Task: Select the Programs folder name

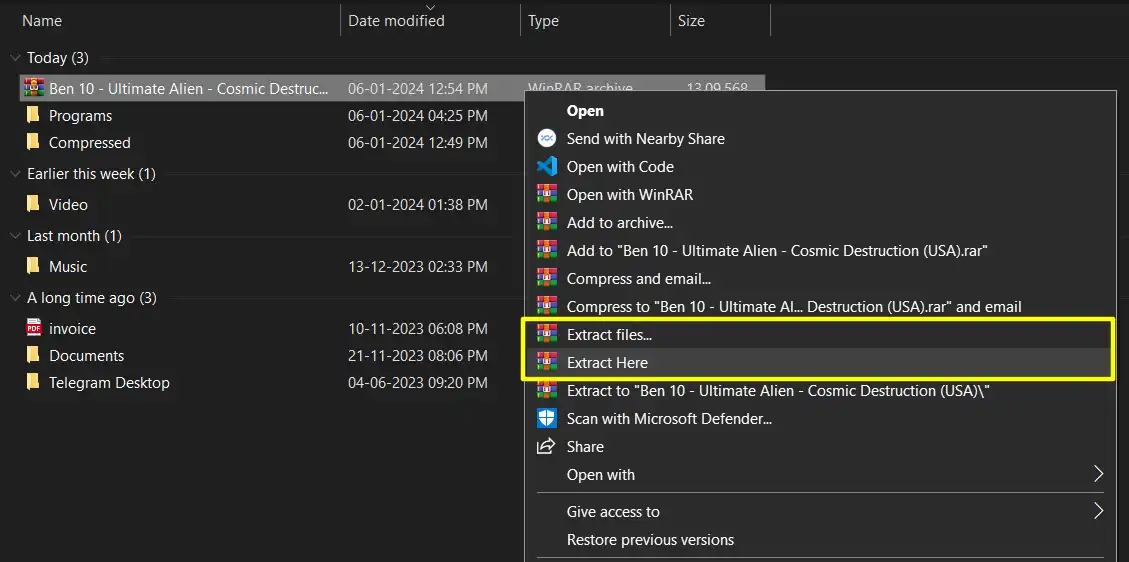Action: pyautogui.click(x=81, y=116)
